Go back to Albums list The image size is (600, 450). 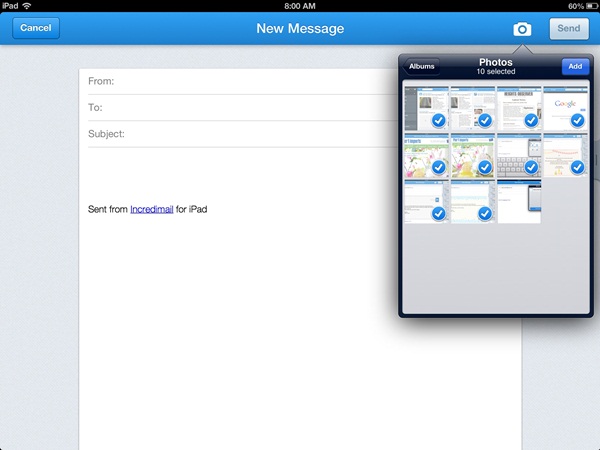click(422, 66)
